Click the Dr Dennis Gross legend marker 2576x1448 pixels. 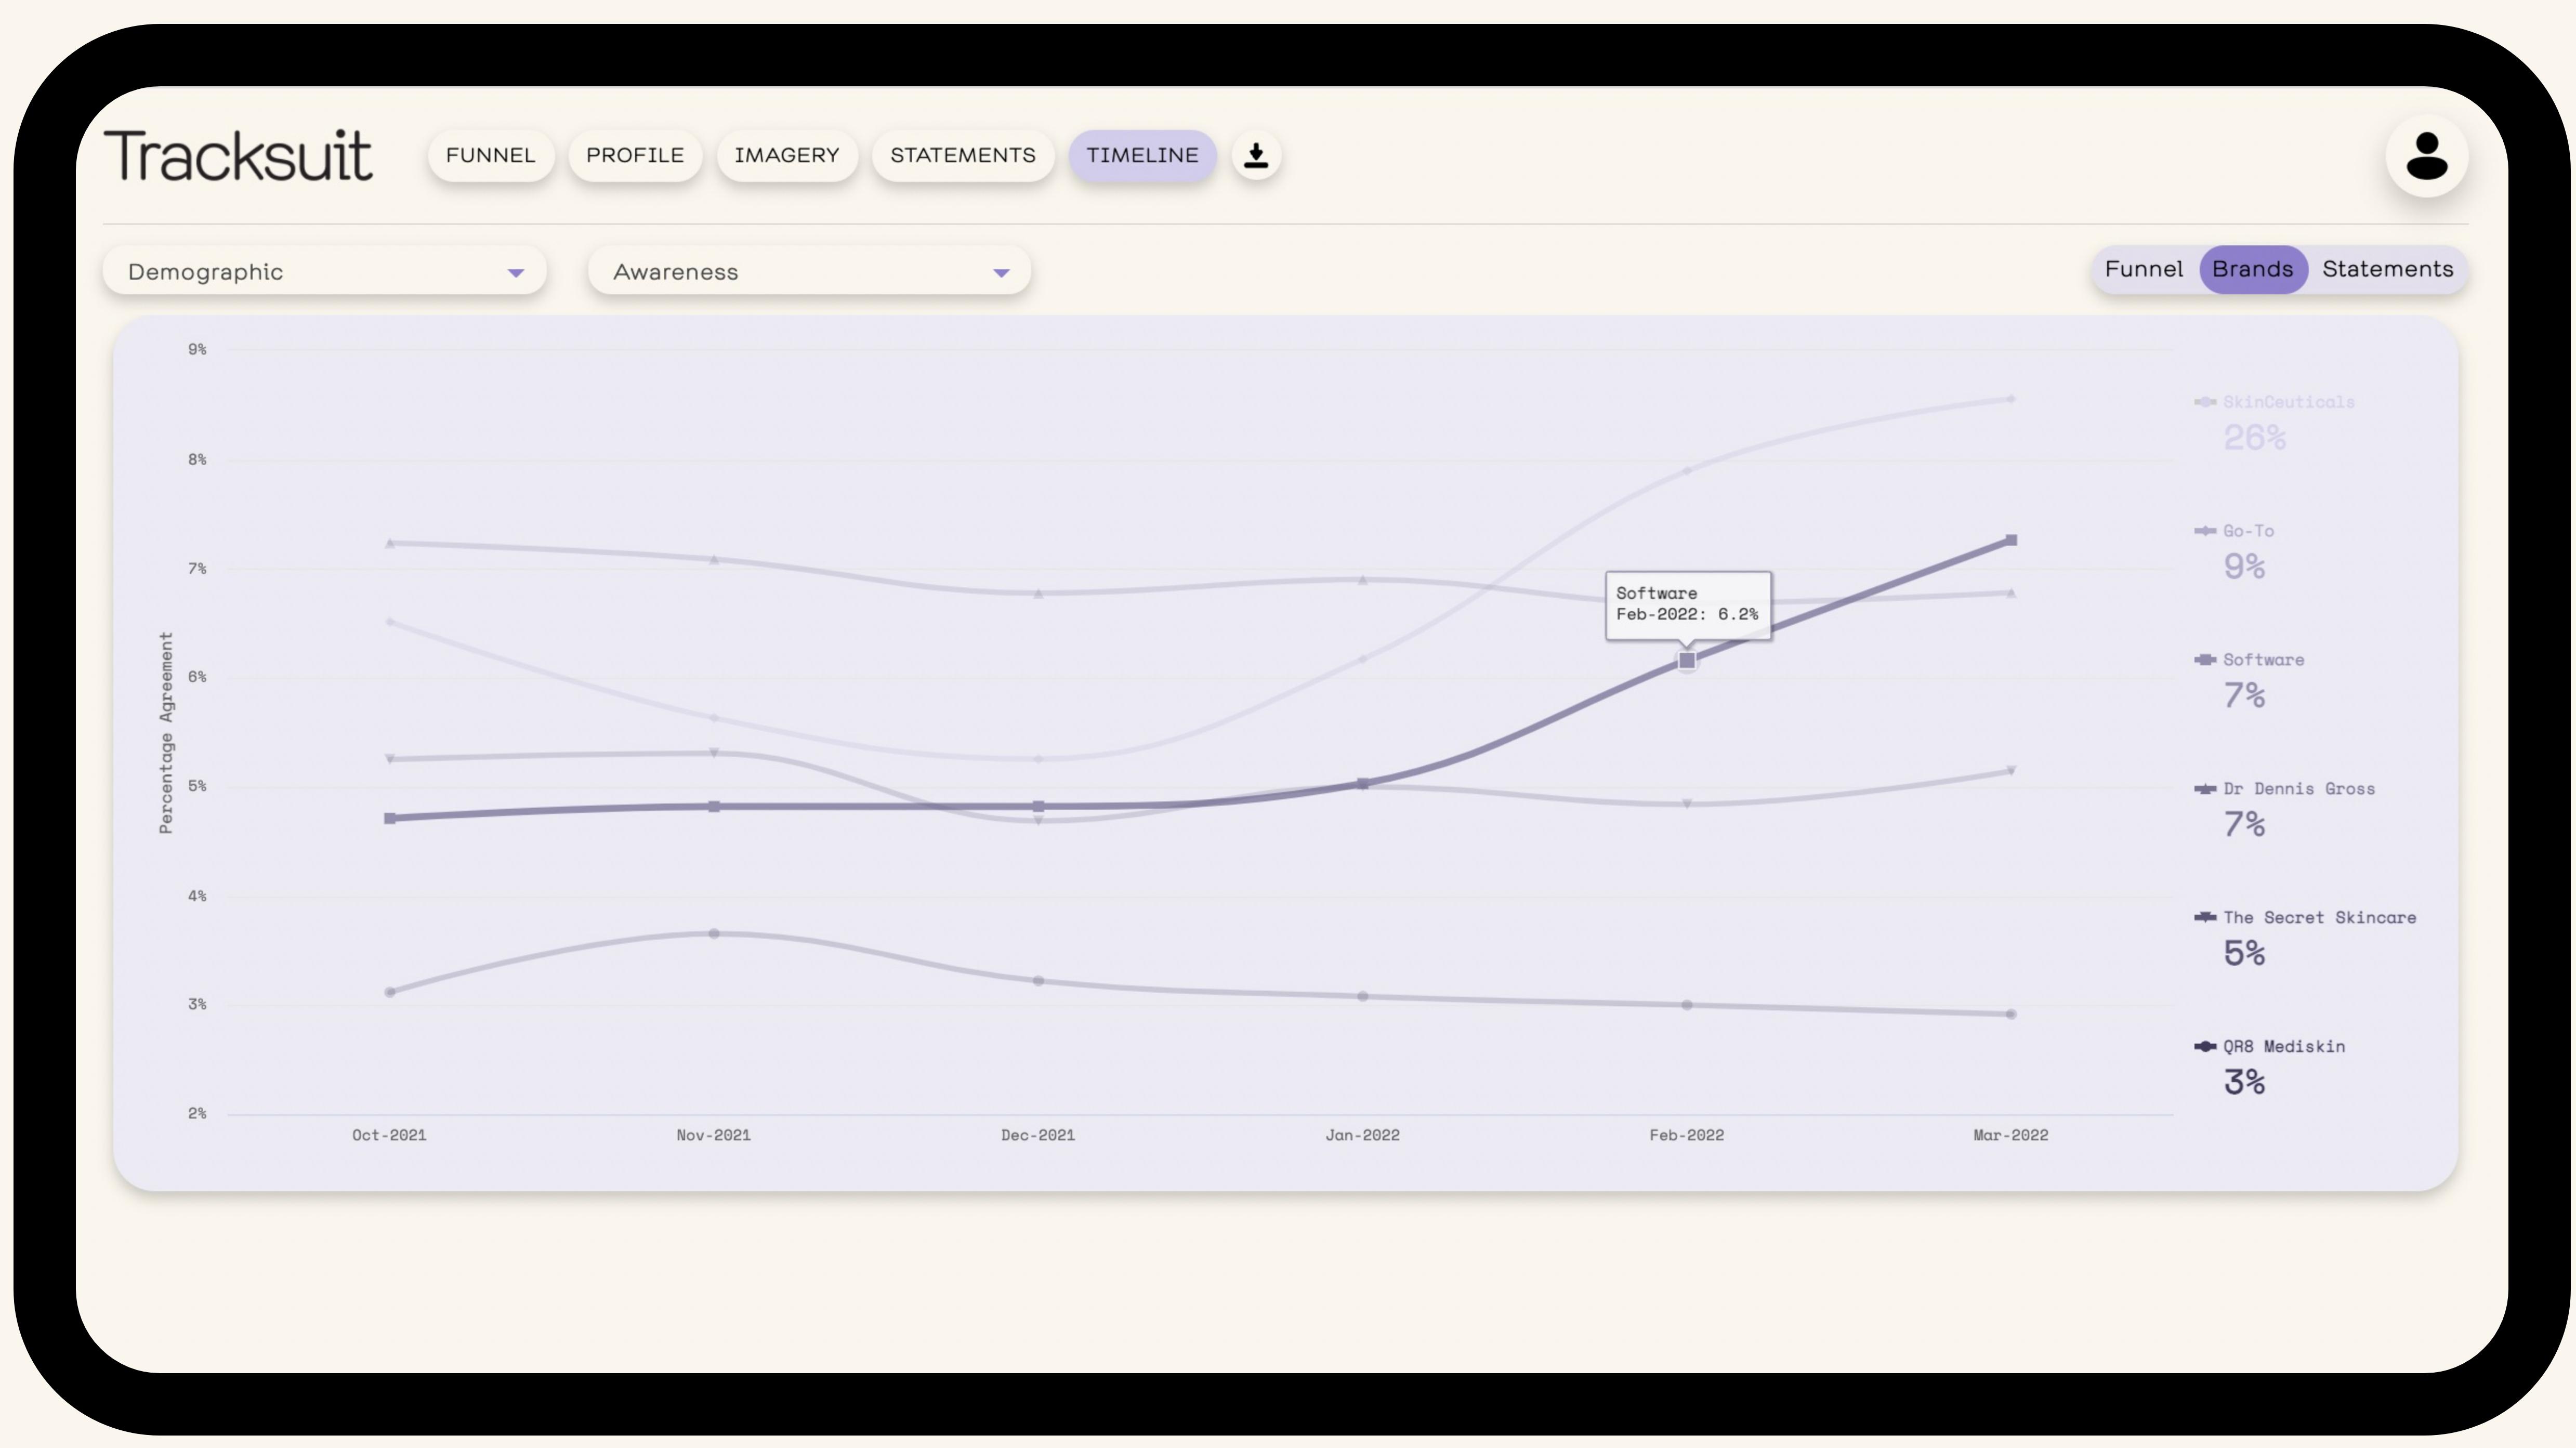(x=2205, y=789)
